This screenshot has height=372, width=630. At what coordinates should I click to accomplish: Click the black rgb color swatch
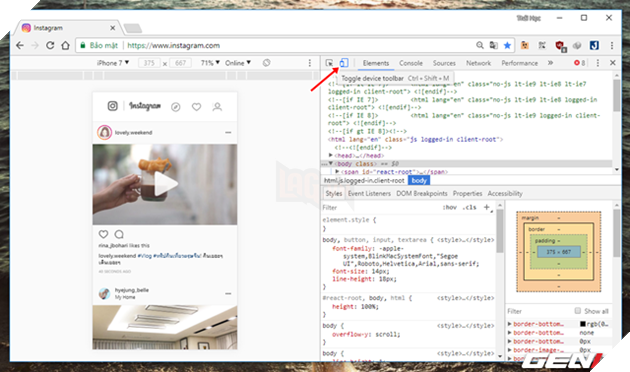click(x=583, y=324)
